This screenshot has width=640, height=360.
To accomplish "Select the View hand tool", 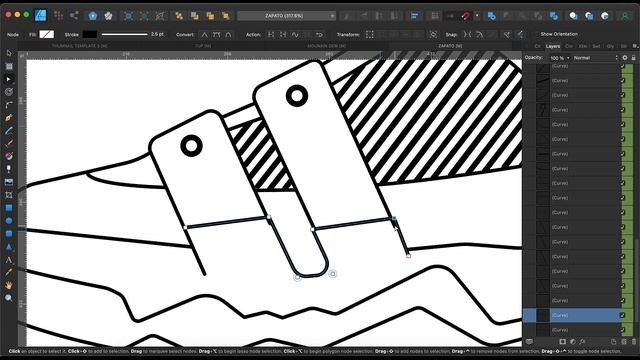I will point(9,285).
